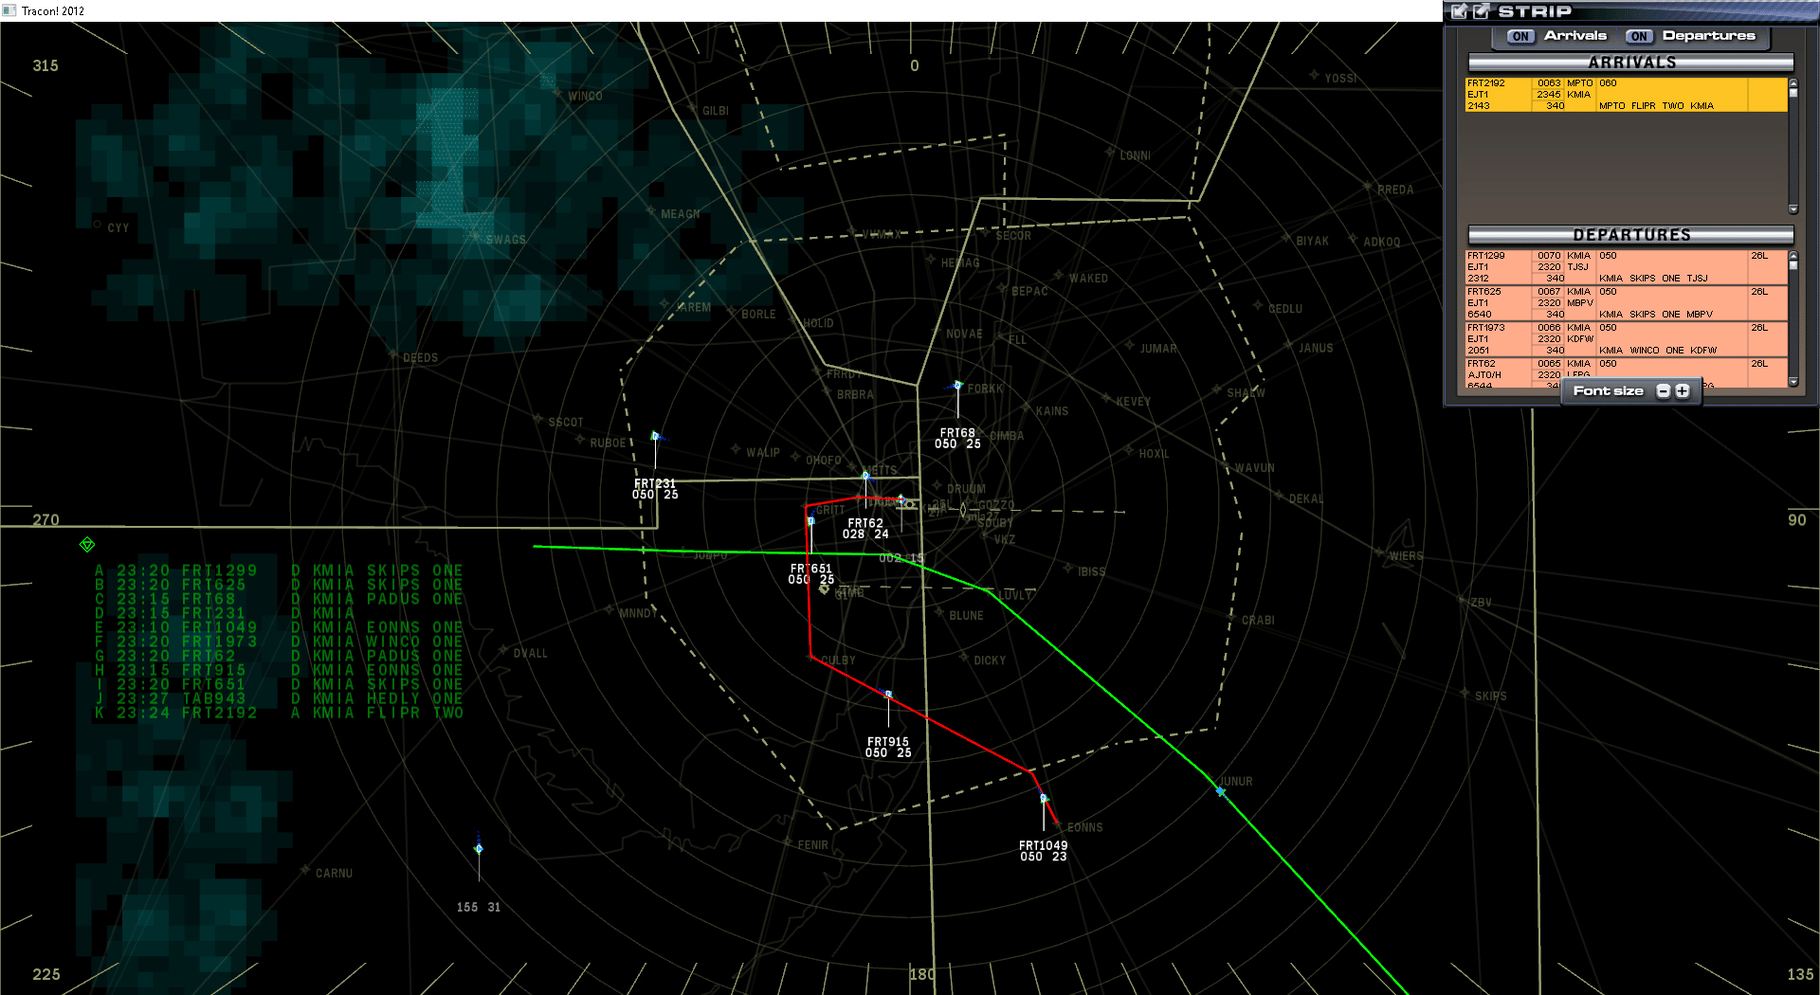The image size is (1820, 995).
Task: Click the FRT68 data tag '050 25'
Action: (958, 444)
